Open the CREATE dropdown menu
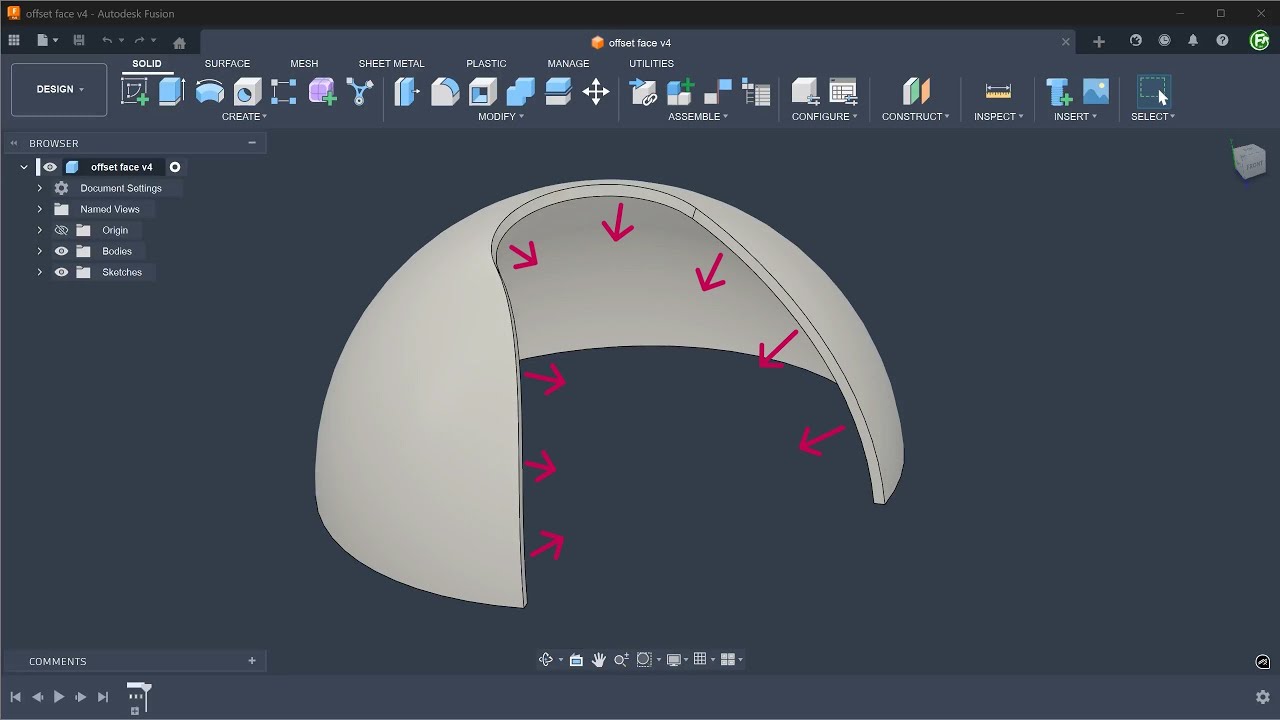Image resolution: width=1280 pixels, height=720 pixels. 244,117
